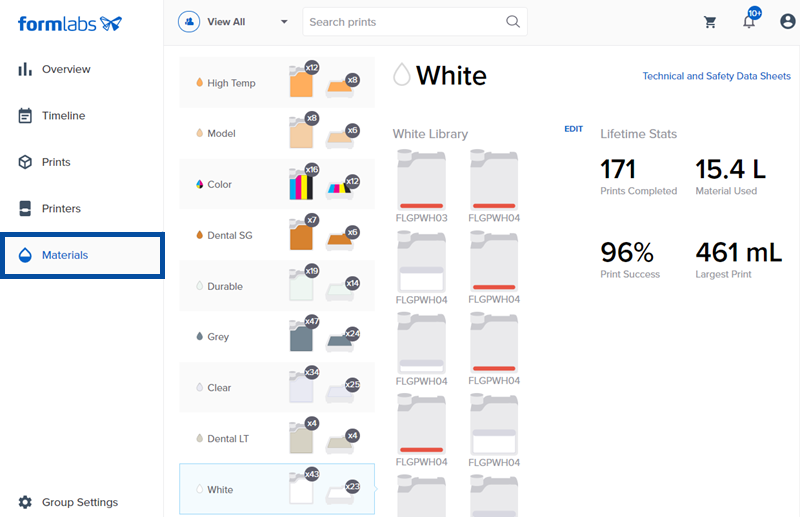The height and width of the screenshot is (517, 800).
Task: Select the Durable material row
Action: [x=277, y=286]
